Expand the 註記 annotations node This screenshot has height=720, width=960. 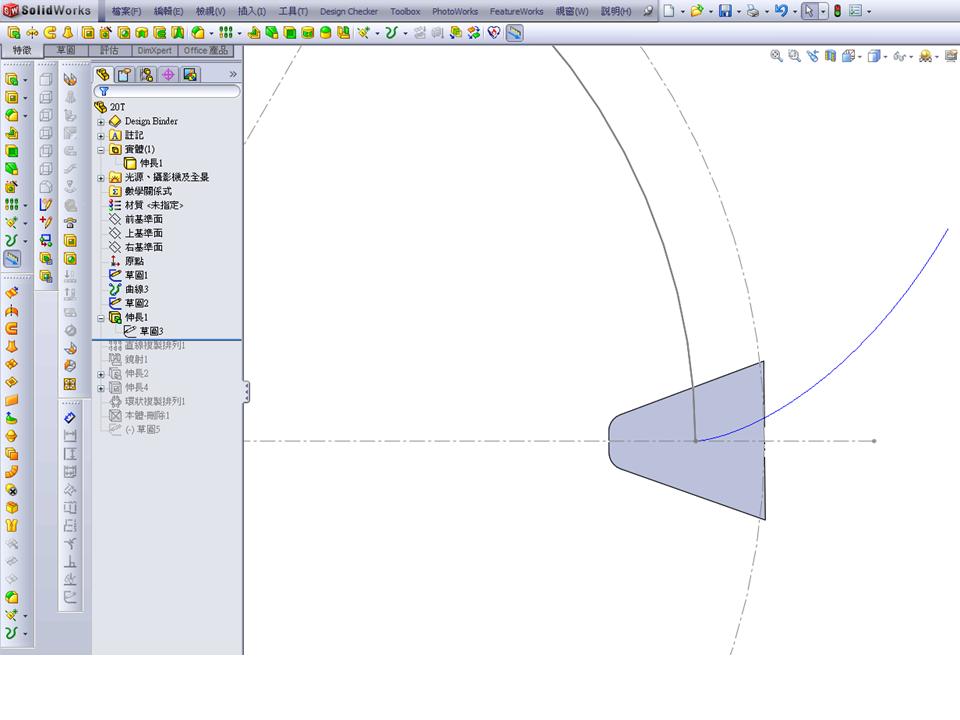(101, 136)
